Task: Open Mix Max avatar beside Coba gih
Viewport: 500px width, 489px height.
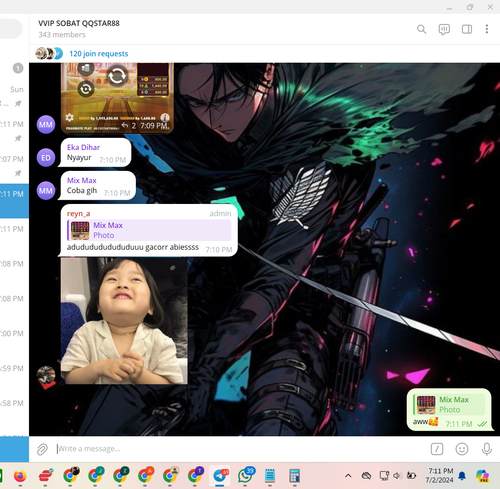Action: pos(46,191)
